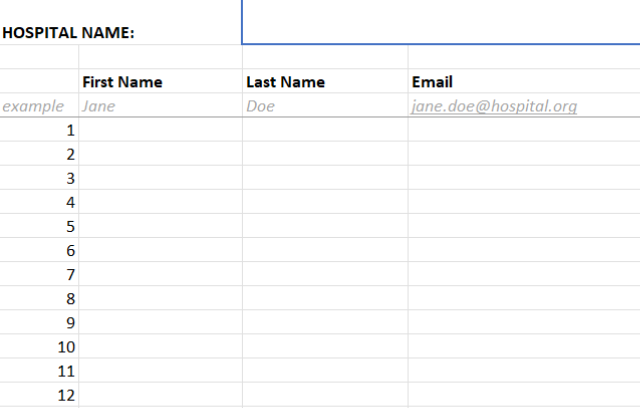
Task: Select the First Name cell in row 9
Action: click(160, 322)
